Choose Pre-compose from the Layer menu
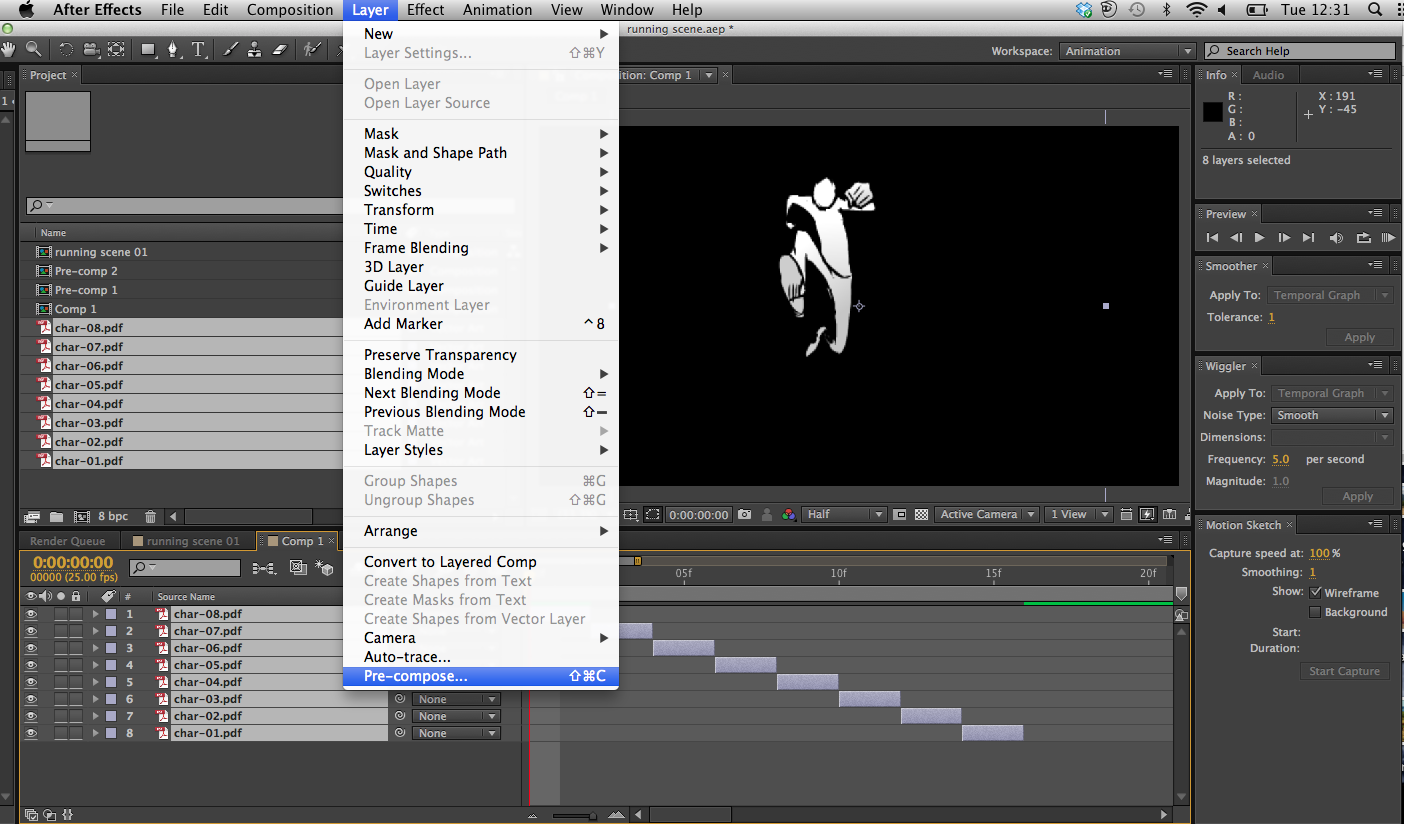 pyautogui.click(x=416, y=676)
